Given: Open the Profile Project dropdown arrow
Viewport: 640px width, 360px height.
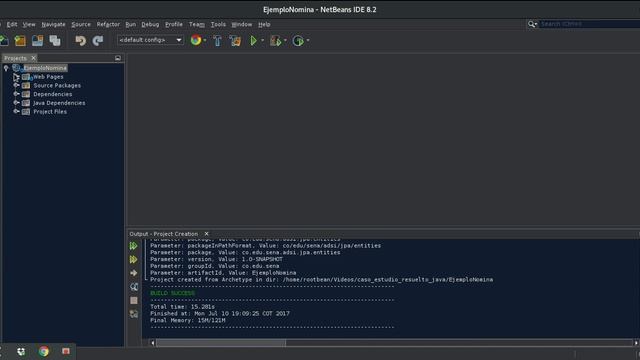Looking at the screenshot, I should pos(308,40).
